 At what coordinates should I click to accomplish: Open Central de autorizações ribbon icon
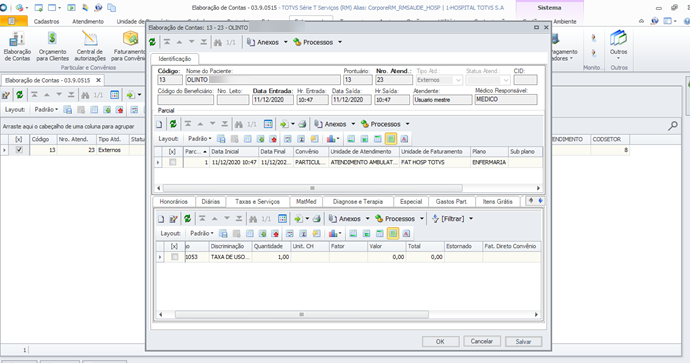pos(90,46)
